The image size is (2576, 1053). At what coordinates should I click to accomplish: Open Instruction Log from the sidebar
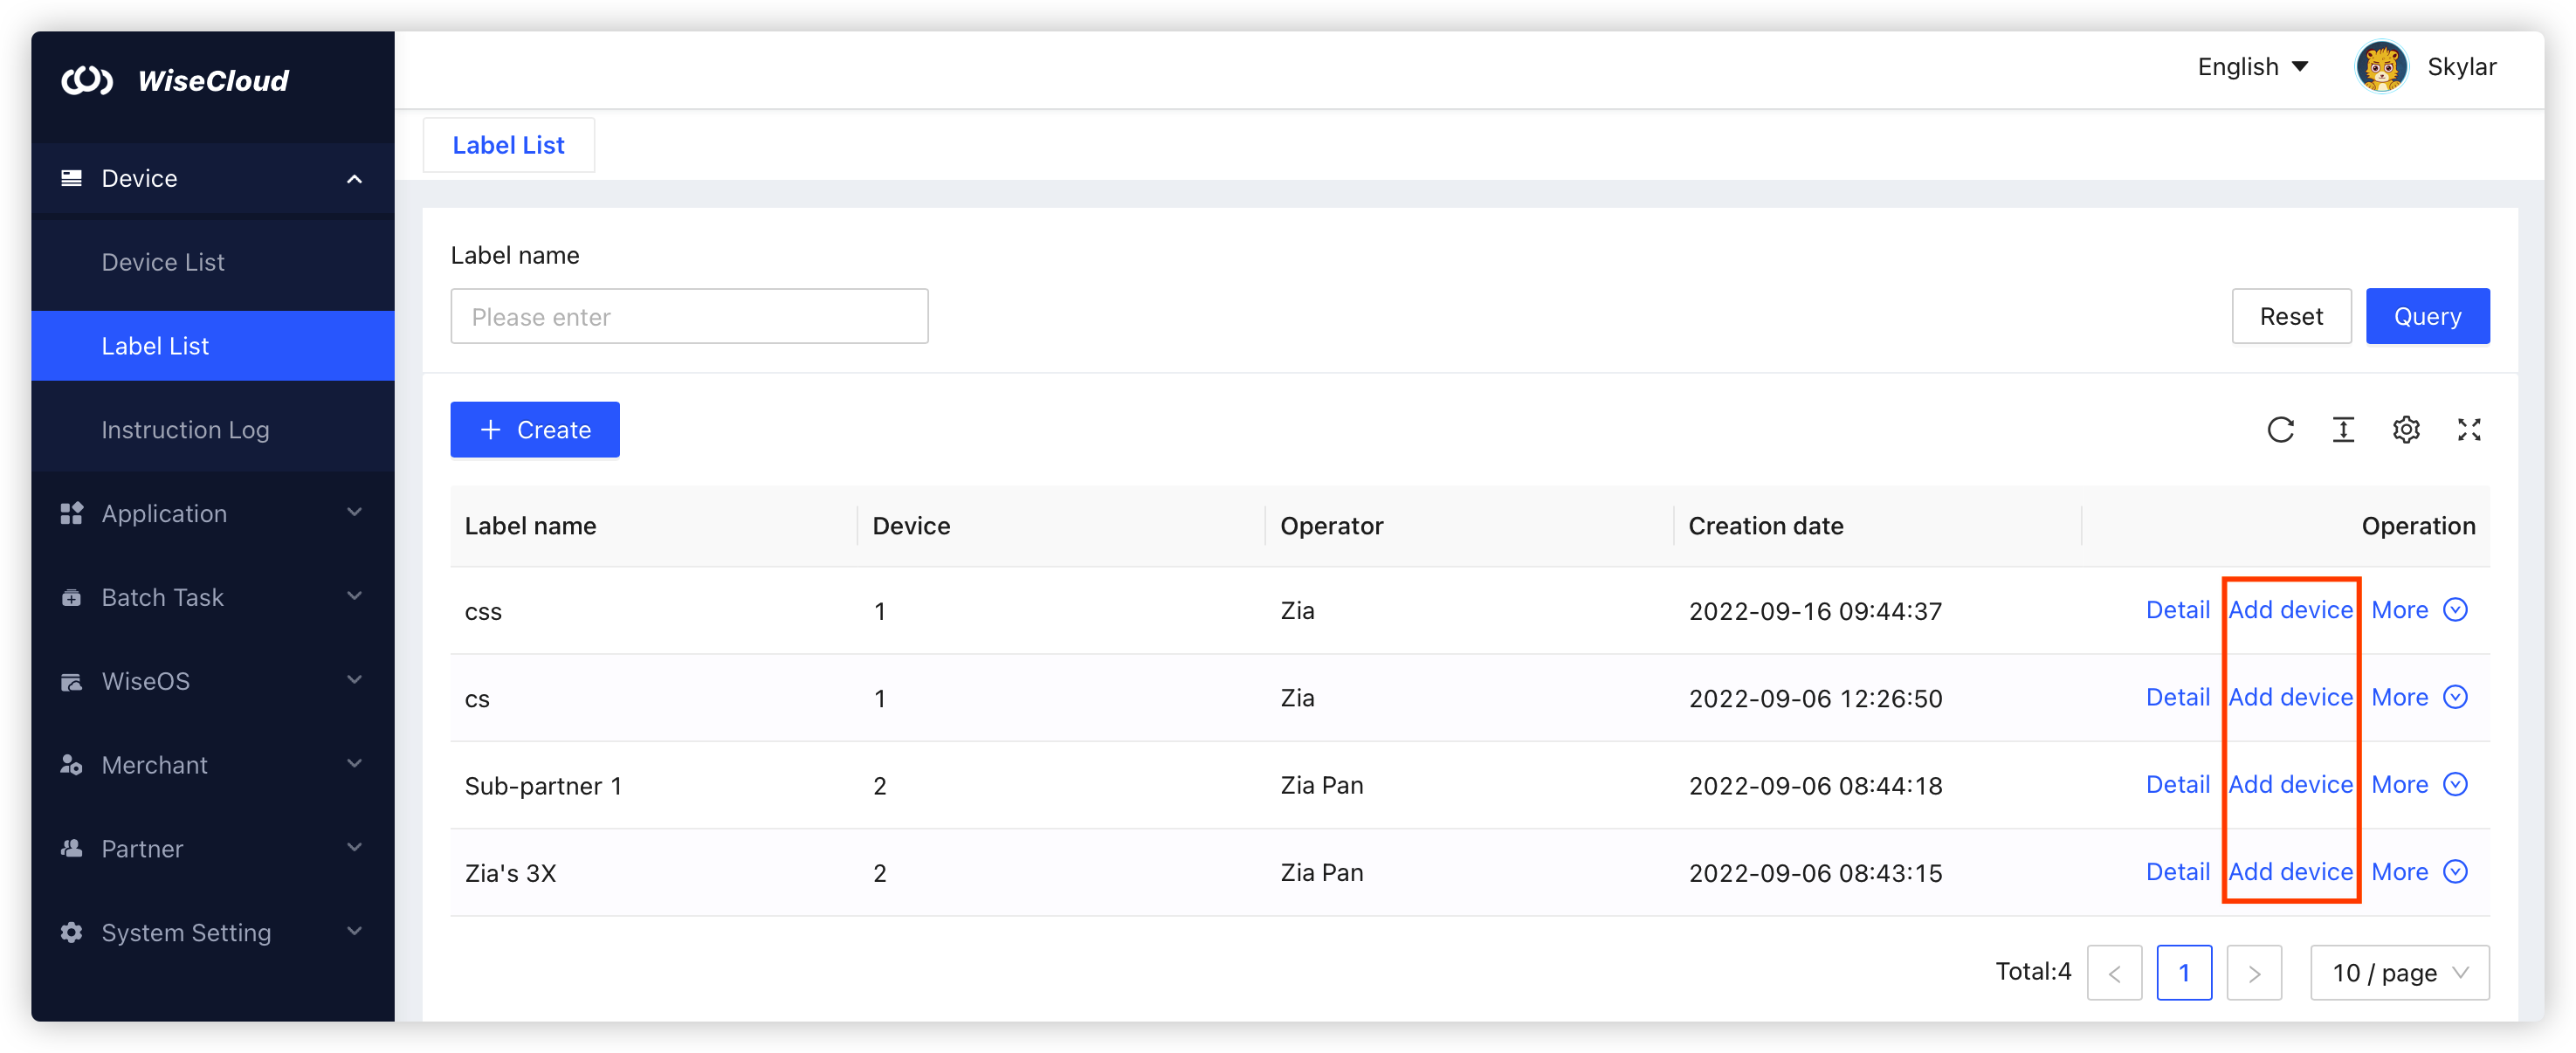(x=185, y=429)
